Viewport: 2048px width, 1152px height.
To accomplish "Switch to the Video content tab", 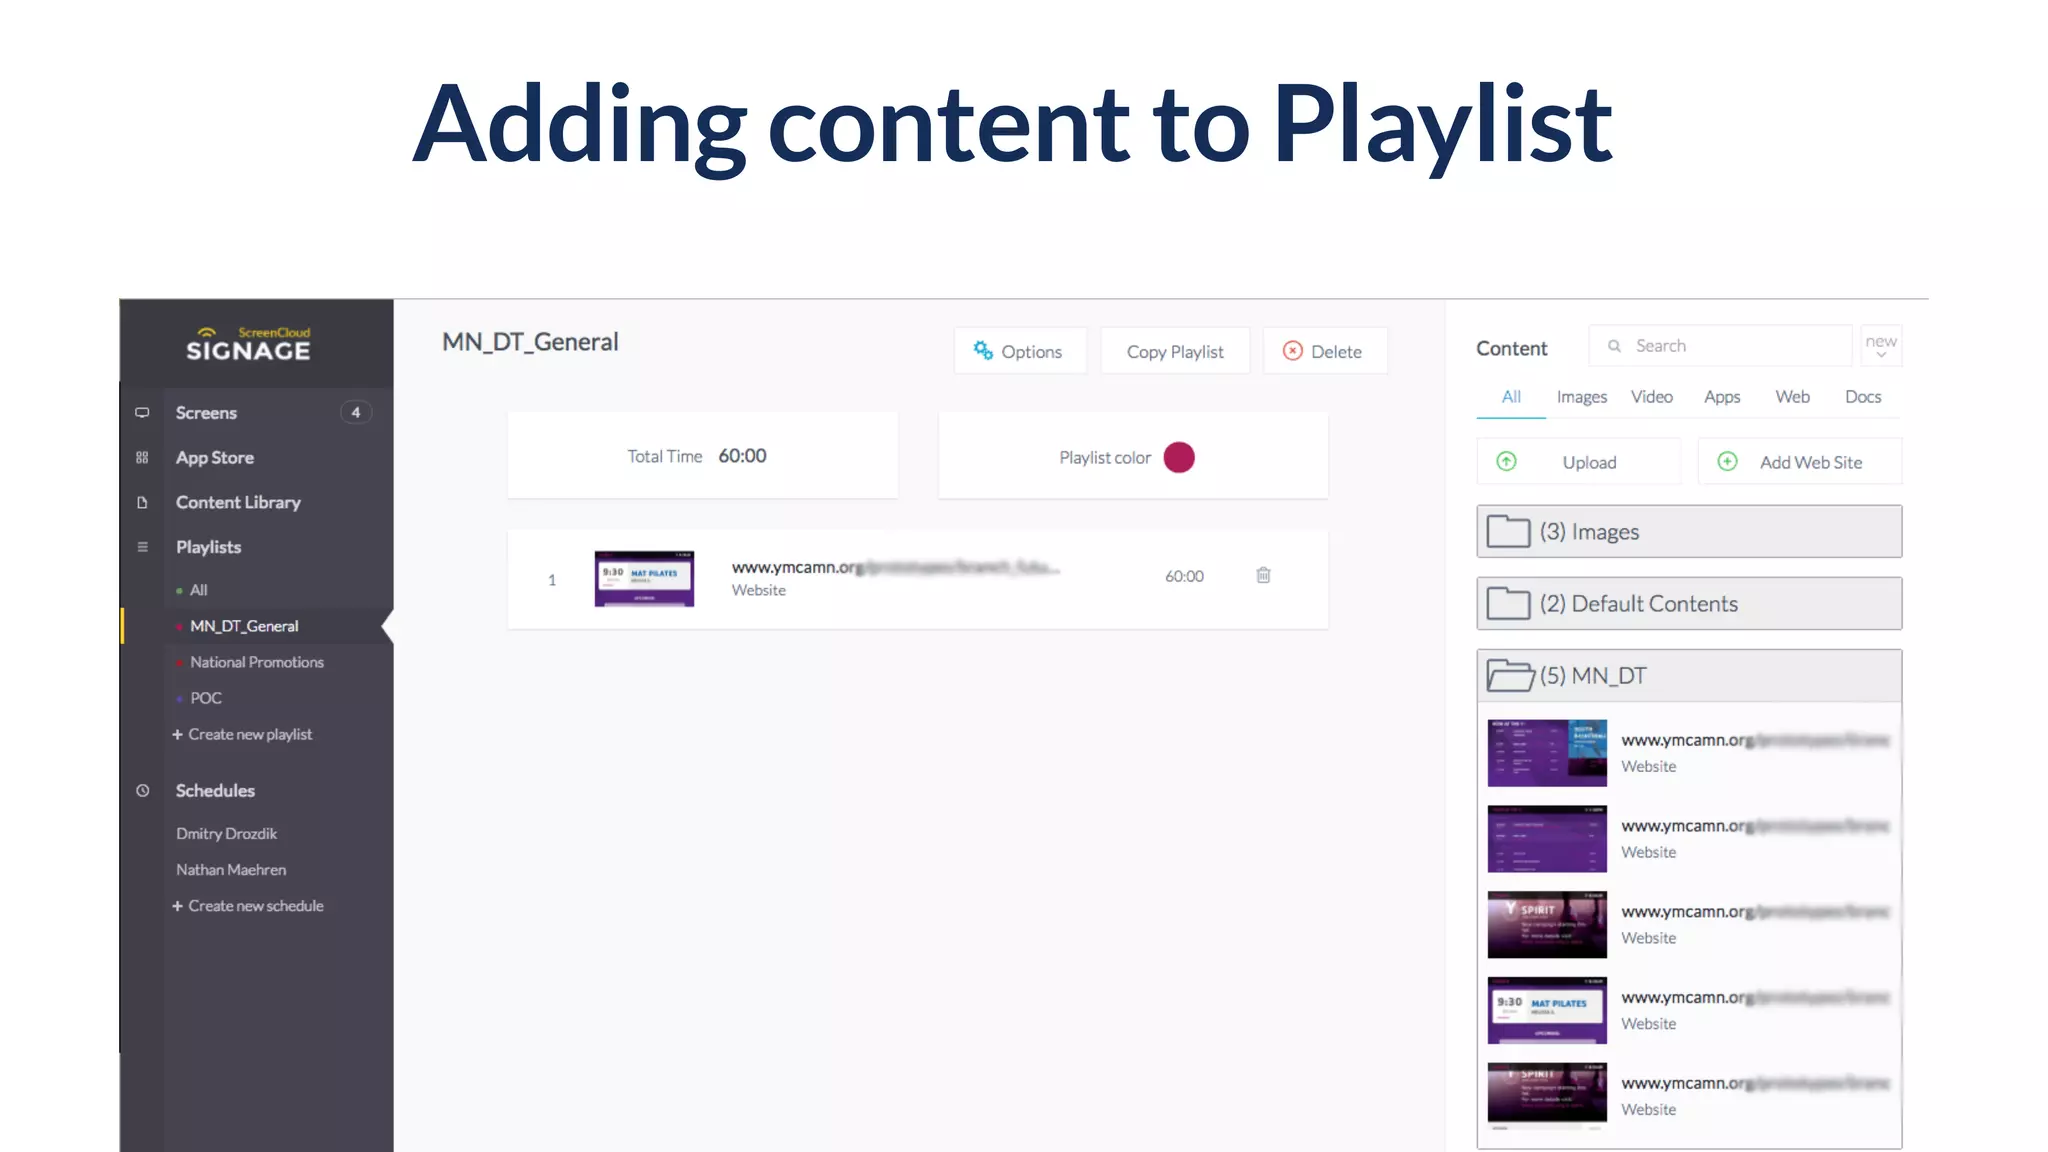I will 1652,397.
